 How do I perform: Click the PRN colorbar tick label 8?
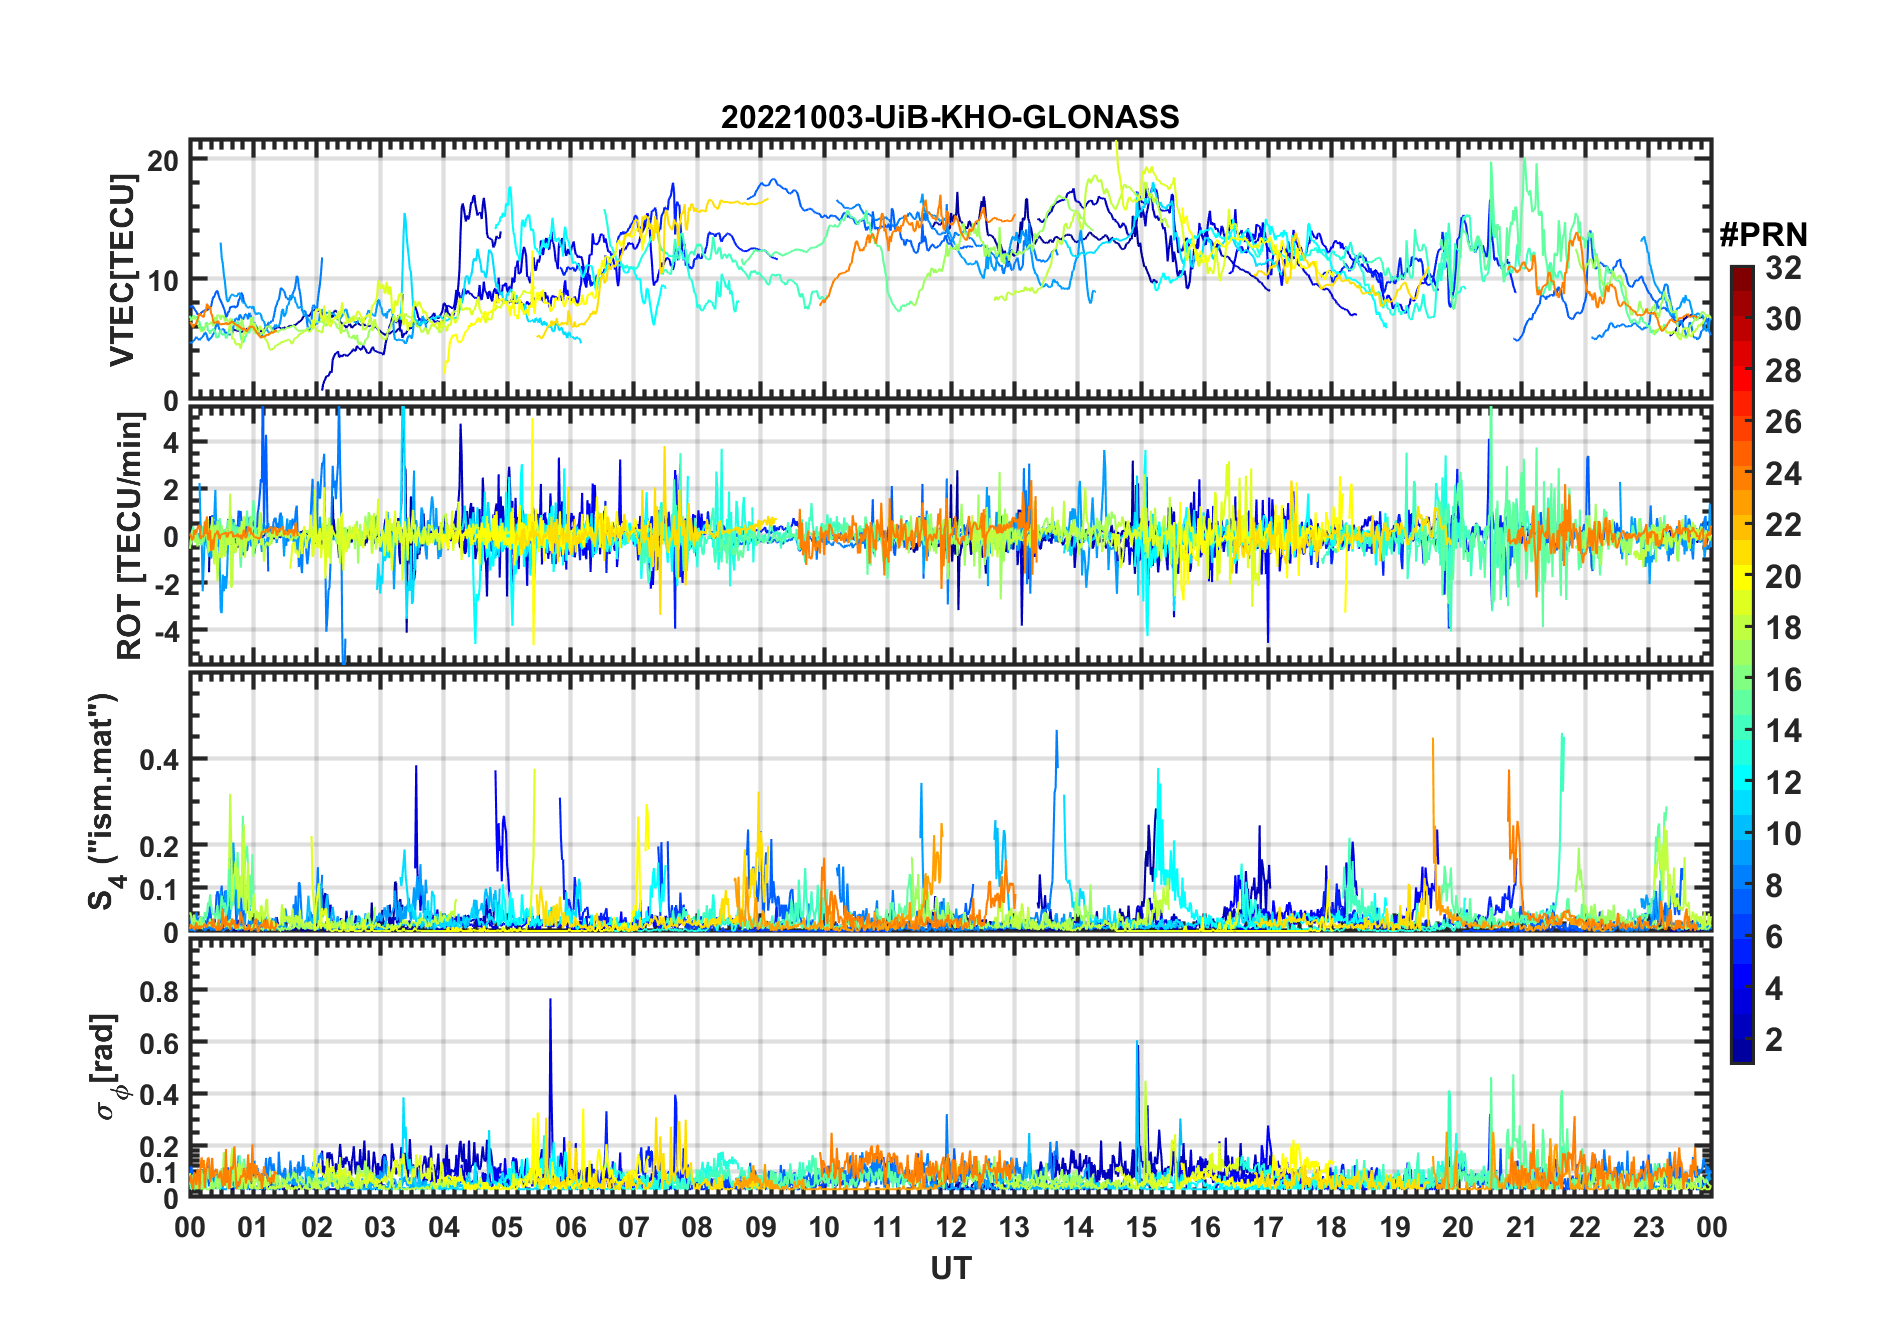[x=1774, y=886]
